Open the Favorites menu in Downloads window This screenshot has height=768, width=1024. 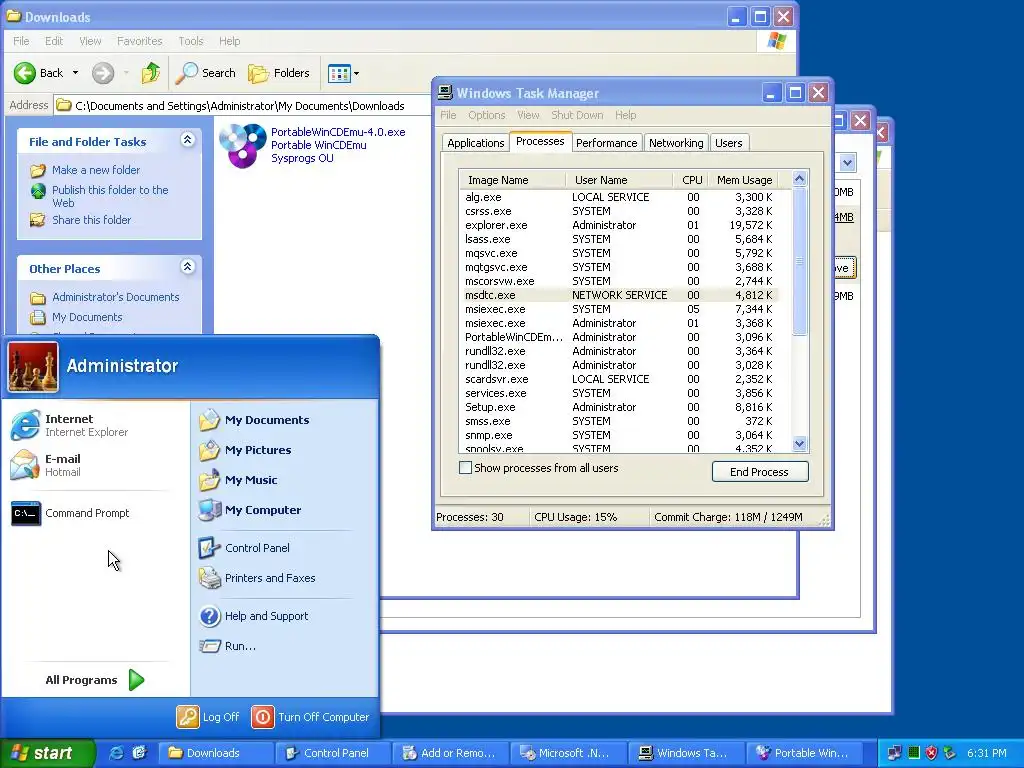click(140, 41)
